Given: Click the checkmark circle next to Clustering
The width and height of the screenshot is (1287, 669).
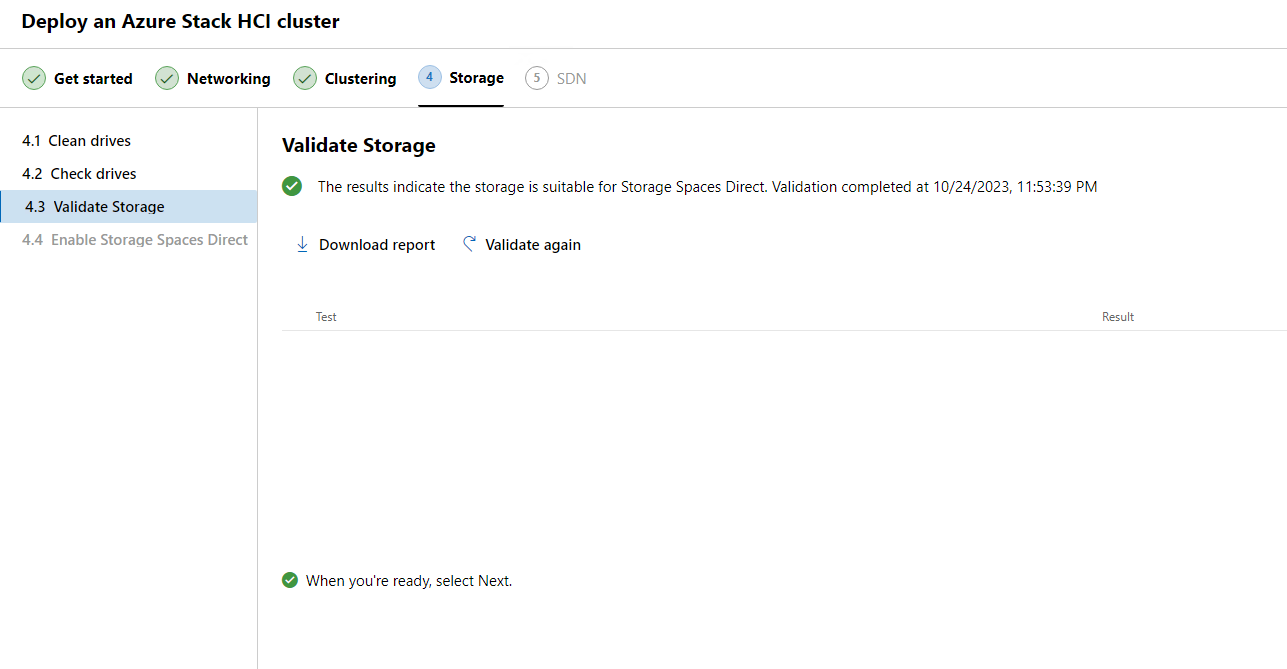Looking at the screenshot, I should click(x=305, y=78).
